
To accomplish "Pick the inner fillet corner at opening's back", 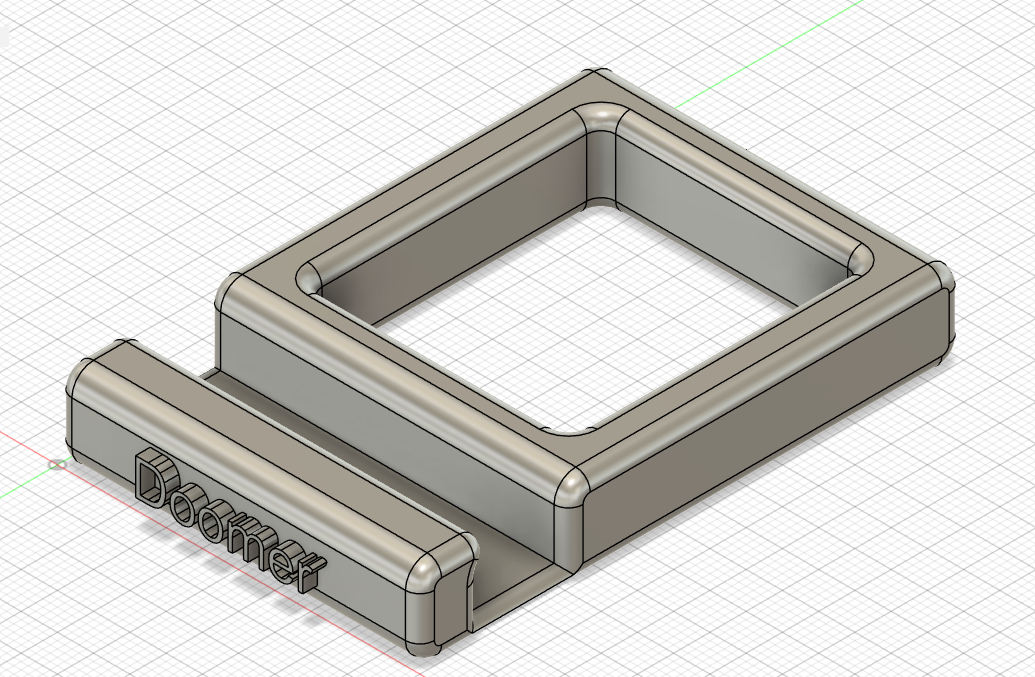I will [600, 150].
